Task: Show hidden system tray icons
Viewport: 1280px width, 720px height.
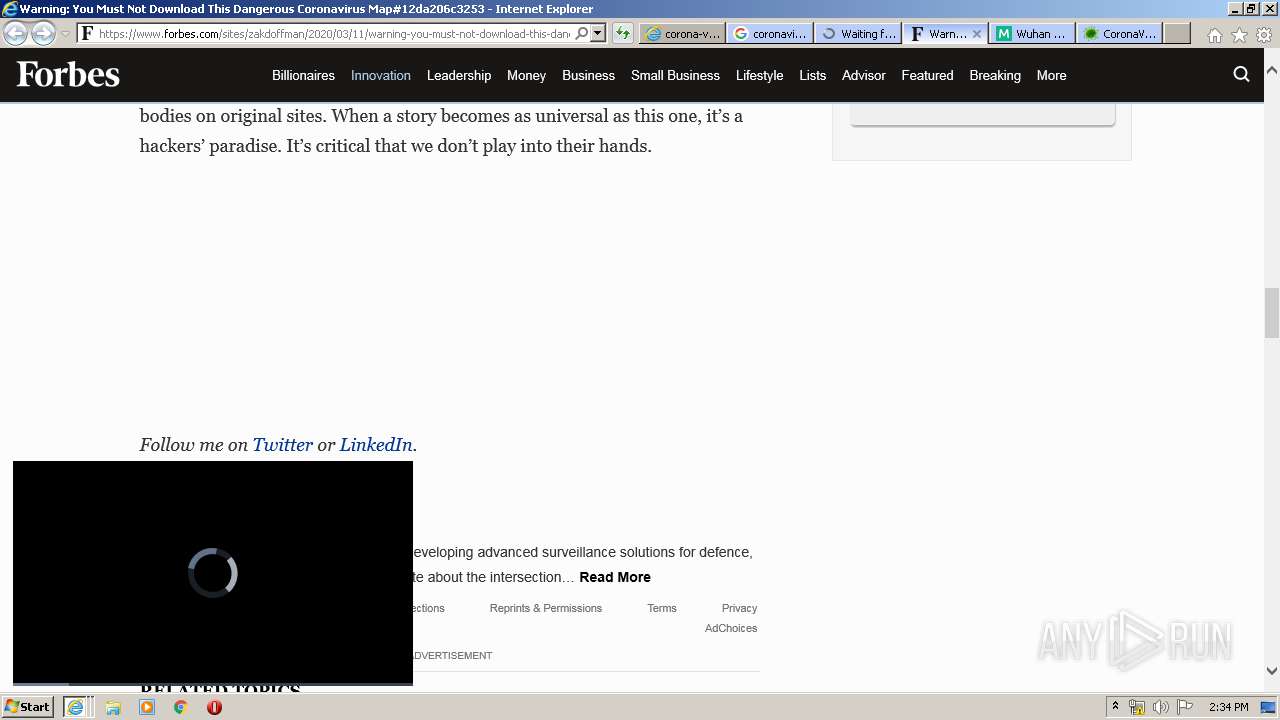Action: (1115, 707)
